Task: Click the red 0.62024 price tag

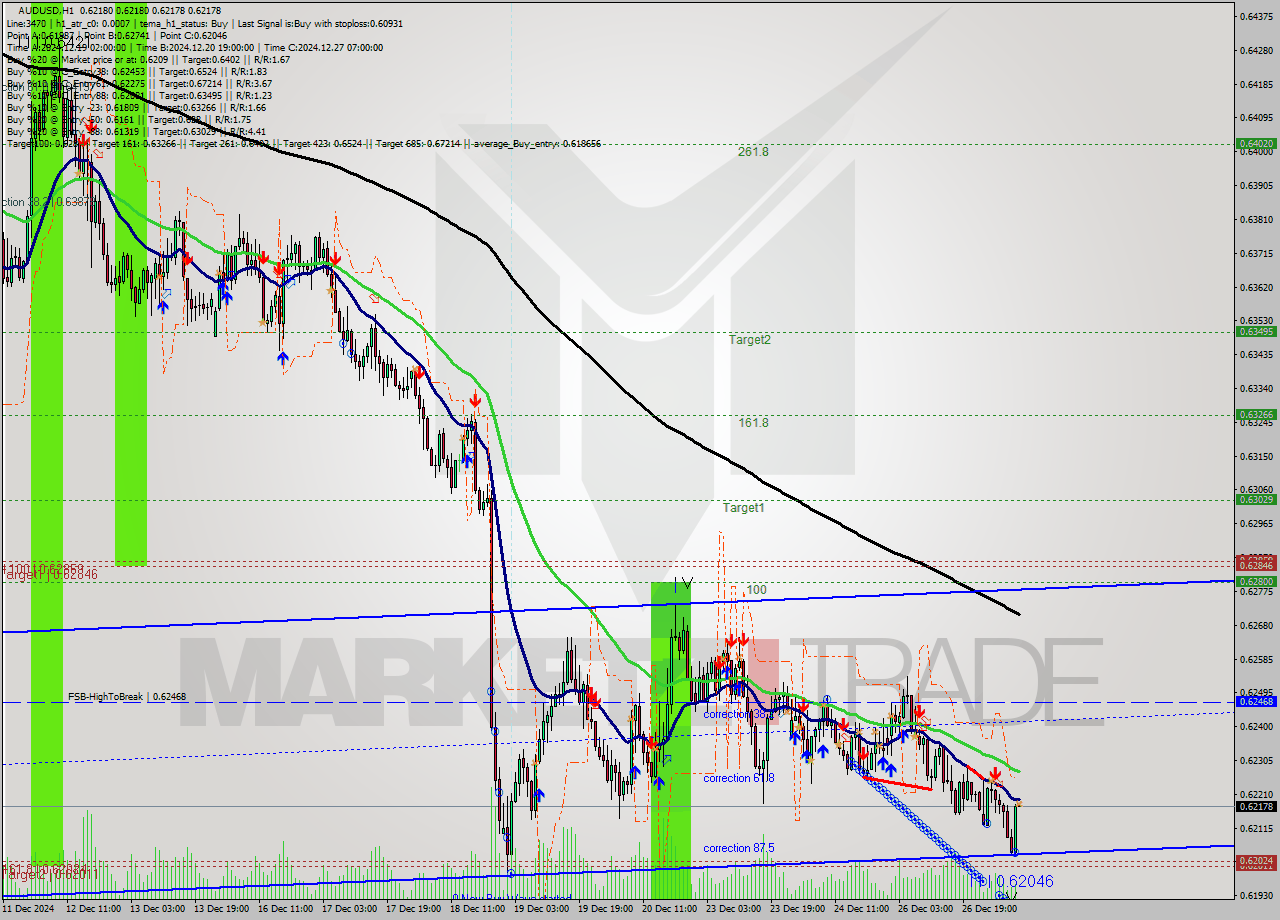Action: (1256, 861)
